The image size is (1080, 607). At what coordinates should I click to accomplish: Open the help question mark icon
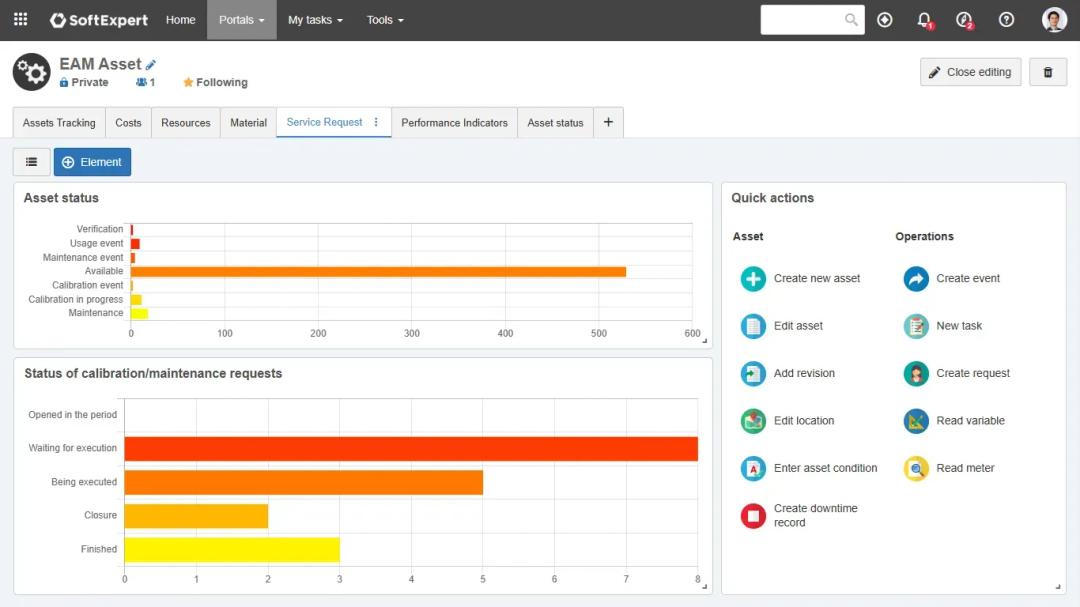click(1006, 20)
